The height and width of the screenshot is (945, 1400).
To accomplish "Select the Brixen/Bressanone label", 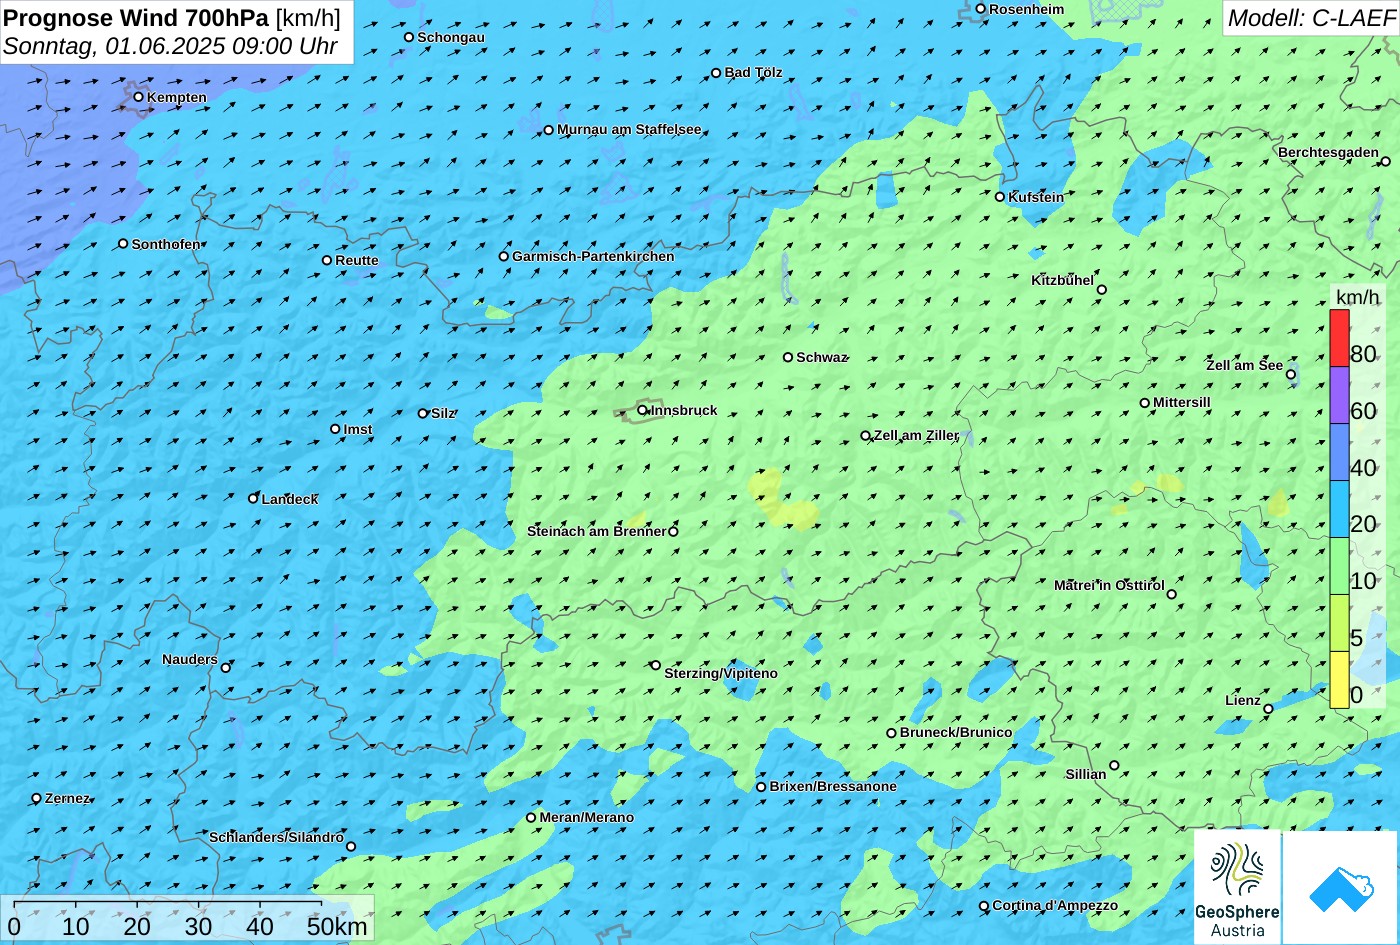I will tap(833, 786).
